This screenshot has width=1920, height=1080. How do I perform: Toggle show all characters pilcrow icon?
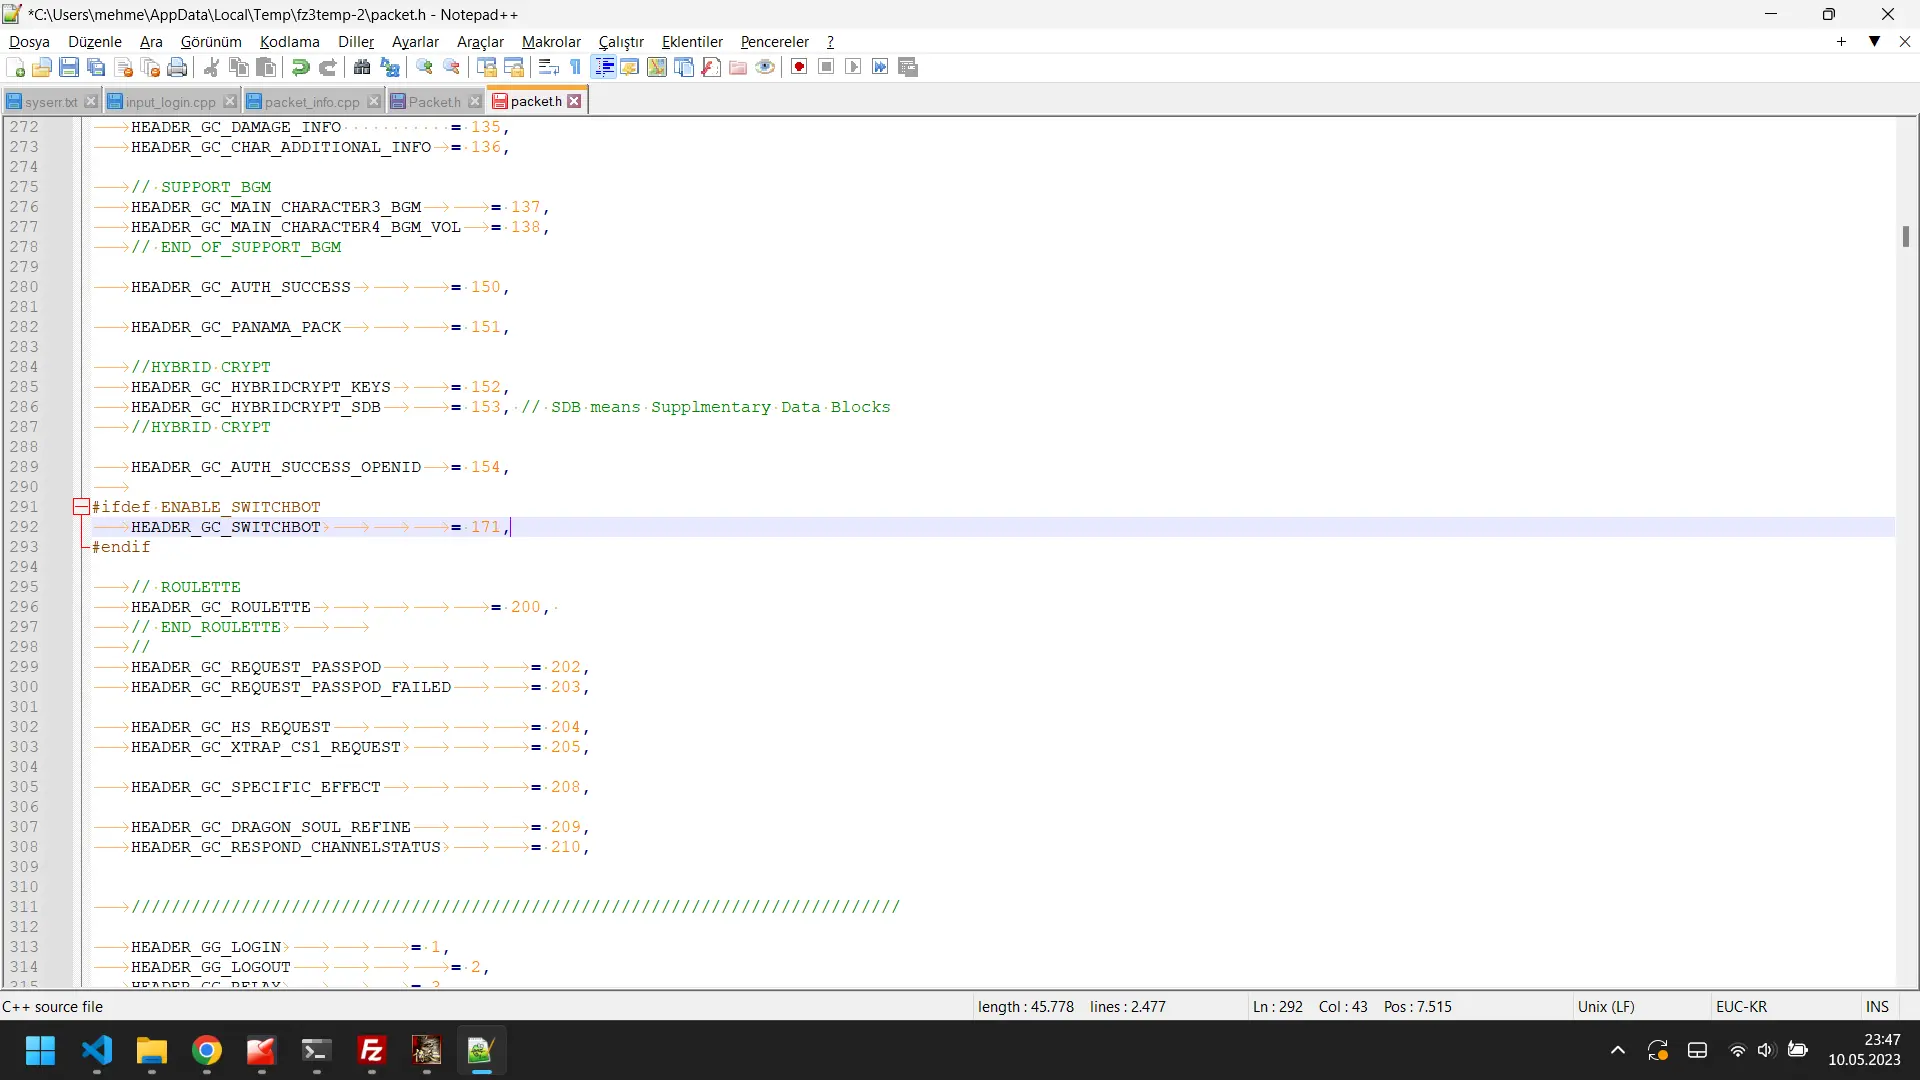575,67
